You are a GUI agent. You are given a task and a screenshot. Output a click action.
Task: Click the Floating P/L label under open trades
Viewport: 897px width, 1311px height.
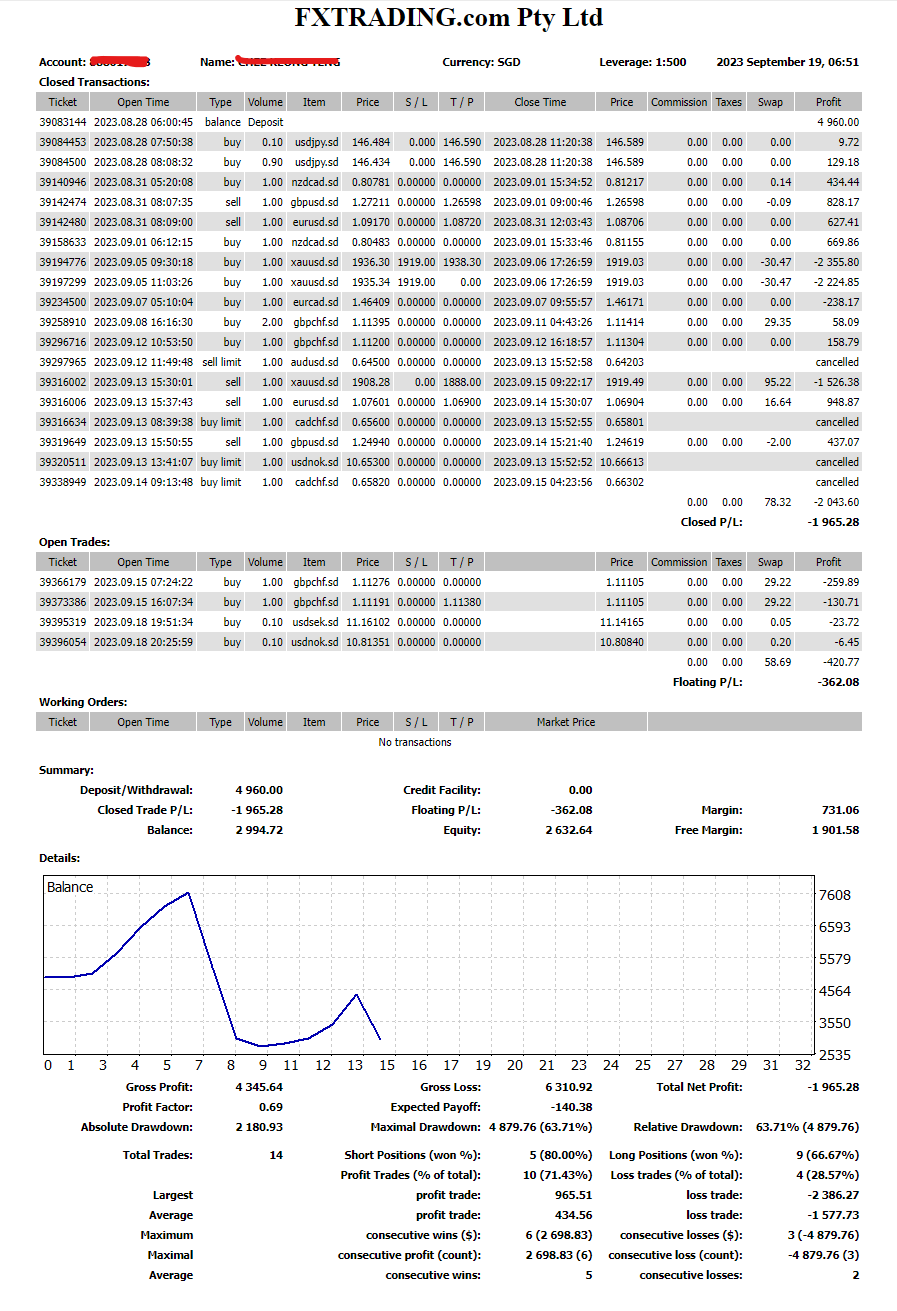(708, 682)
